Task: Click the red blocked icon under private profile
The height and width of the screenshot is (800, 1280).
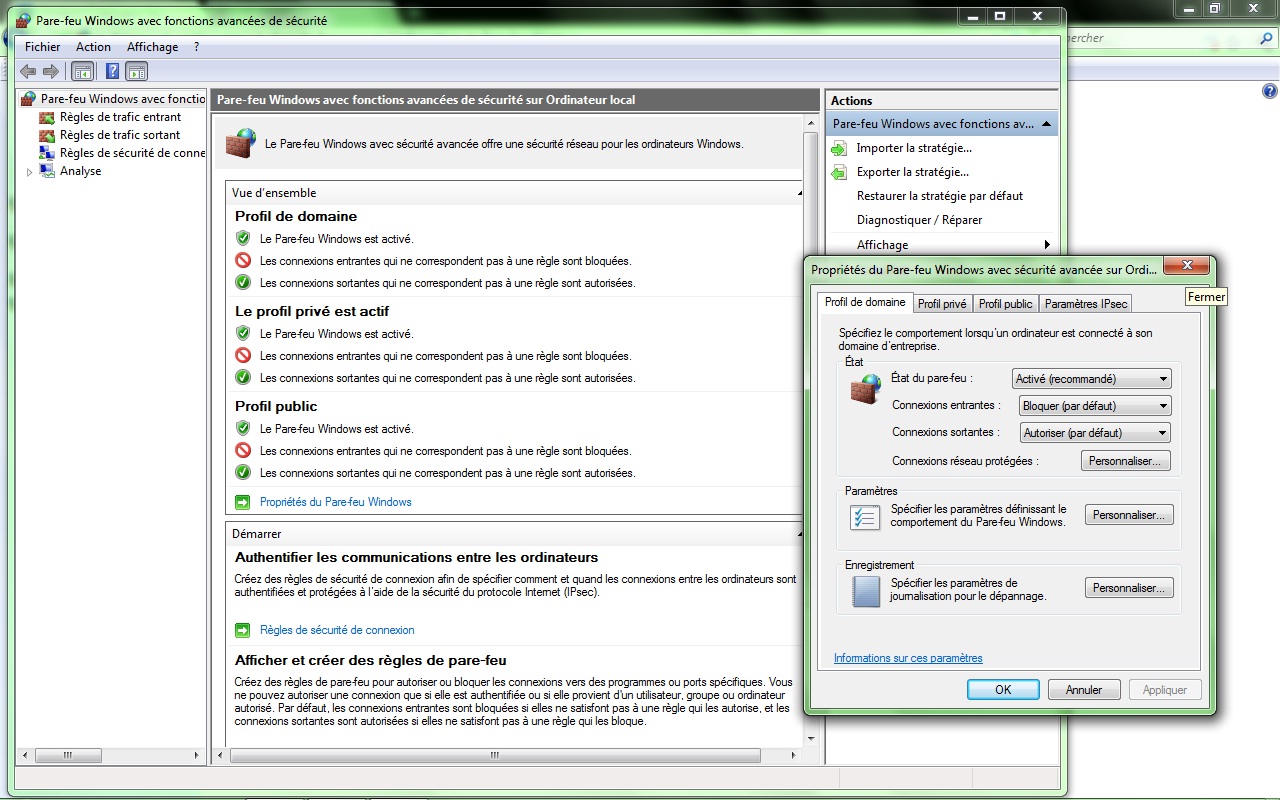Action: tap(242, 355)
